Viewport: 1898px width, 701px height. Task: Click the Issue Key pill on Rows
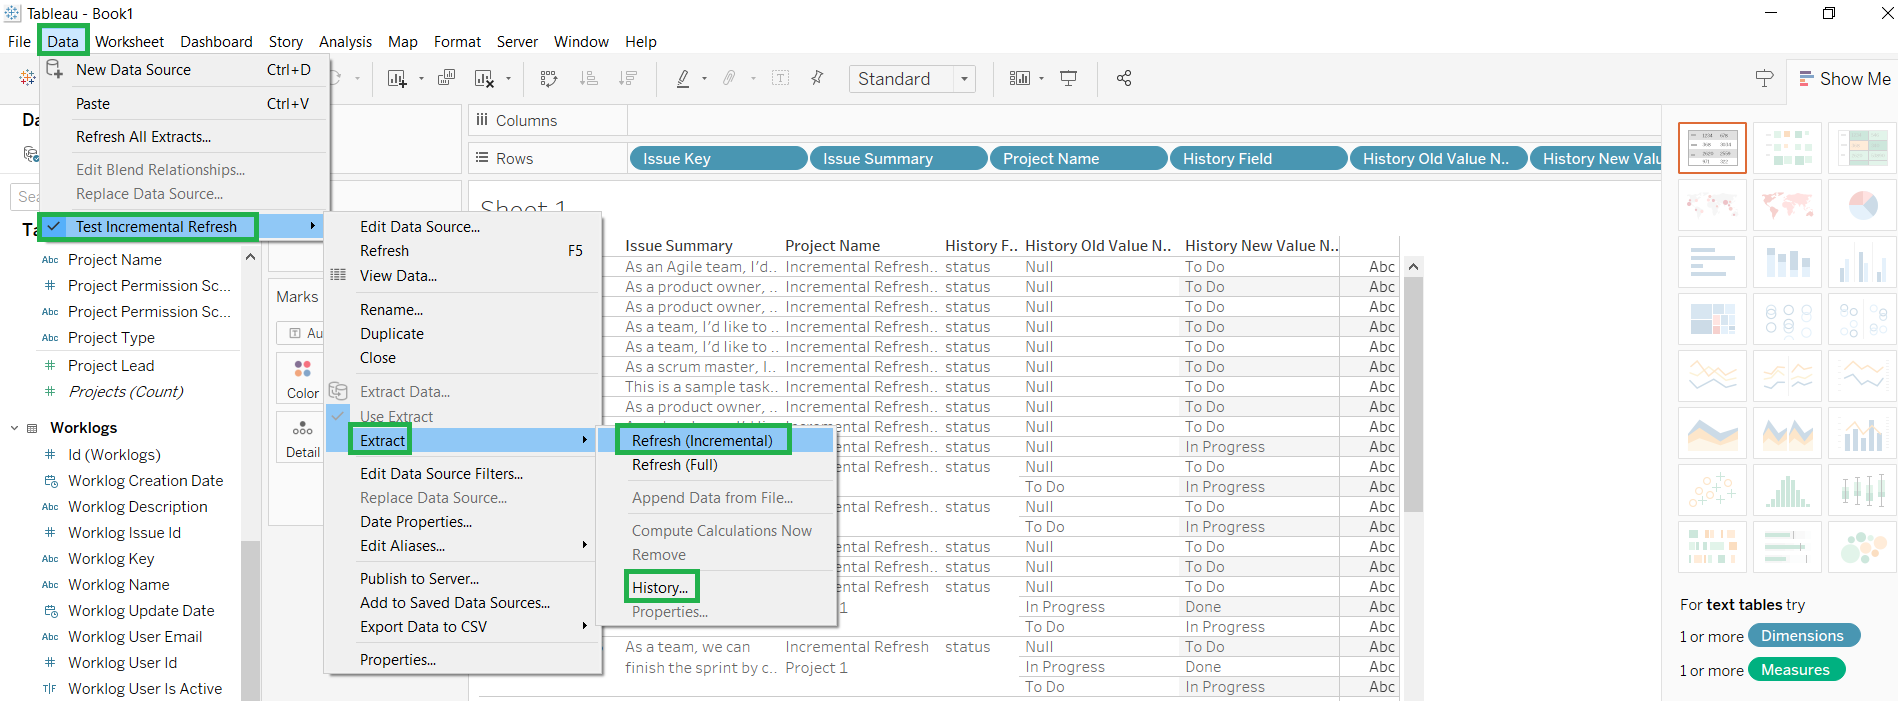pyautogui.click(x=718, y=158)
